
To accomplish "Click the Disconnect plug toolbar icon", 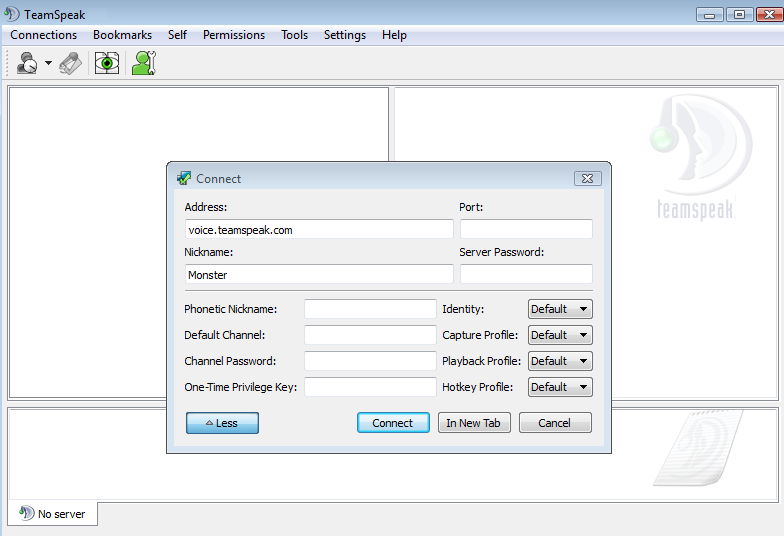I will (x=70, y=63).
